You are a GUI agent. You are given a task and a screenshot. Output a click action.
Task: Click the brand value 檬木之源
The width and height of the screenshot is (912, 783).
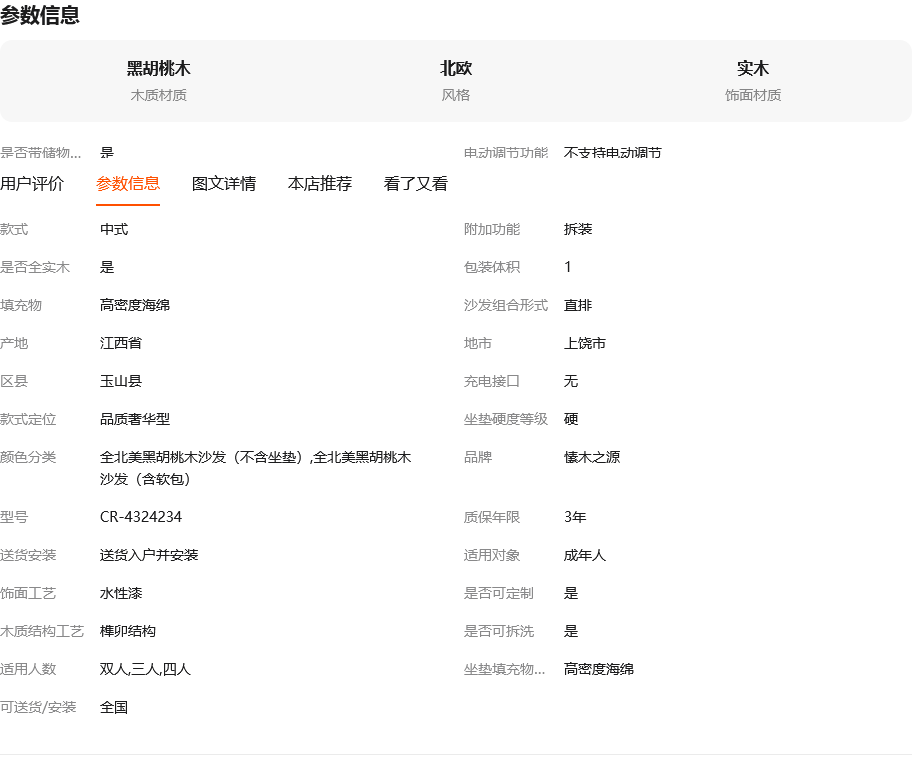point(592,457)
